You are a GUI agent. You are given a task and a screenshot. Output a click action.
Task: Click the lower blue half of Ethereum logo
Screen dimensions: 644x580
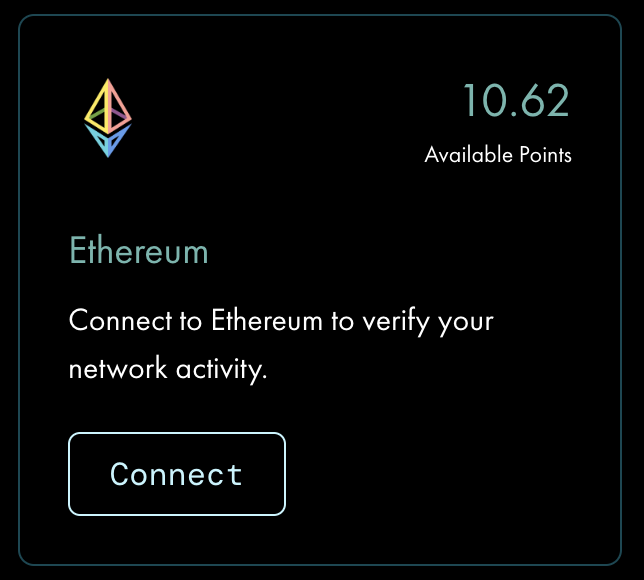(108, 140)
